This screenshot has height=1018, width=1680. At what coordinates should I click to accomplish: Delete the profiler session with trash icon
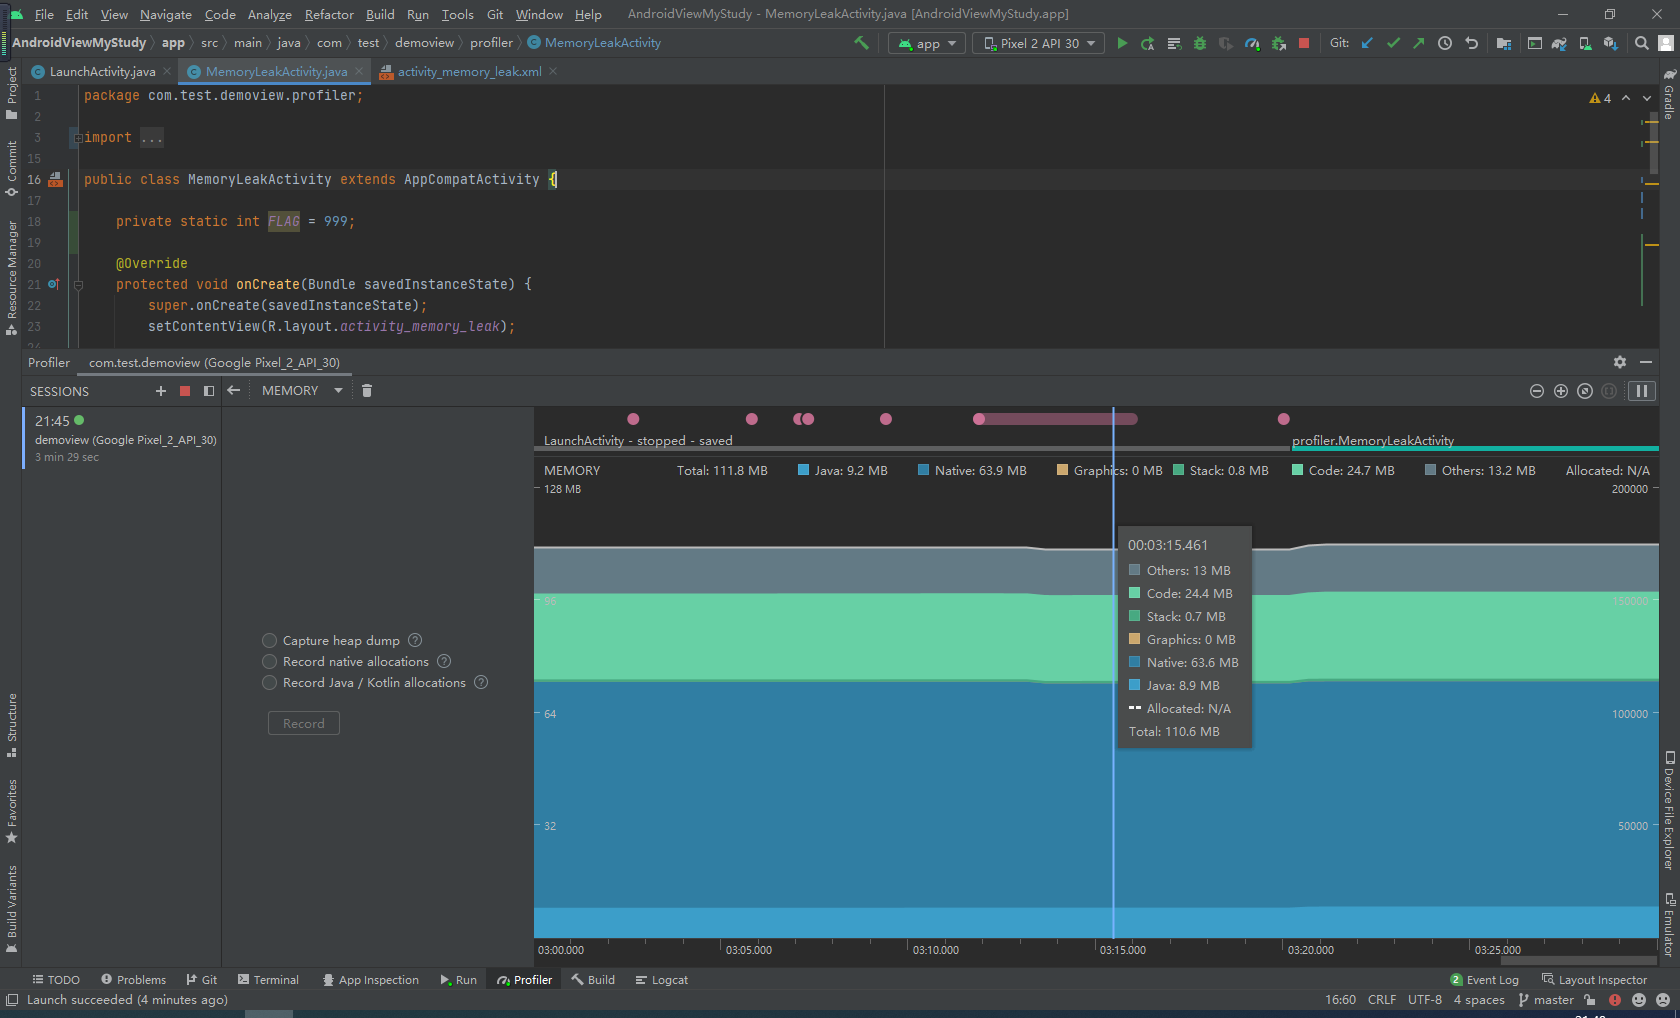[367, 390]
